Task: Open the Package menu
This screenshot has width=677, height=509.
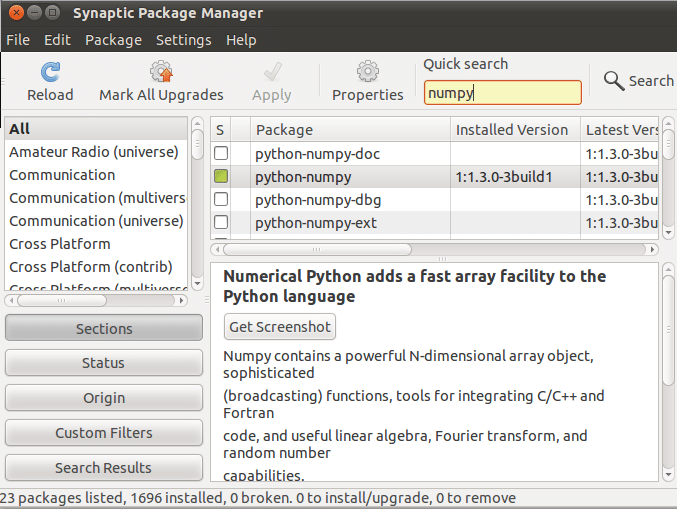Action: pyautogui.click(x=113, y=40)
